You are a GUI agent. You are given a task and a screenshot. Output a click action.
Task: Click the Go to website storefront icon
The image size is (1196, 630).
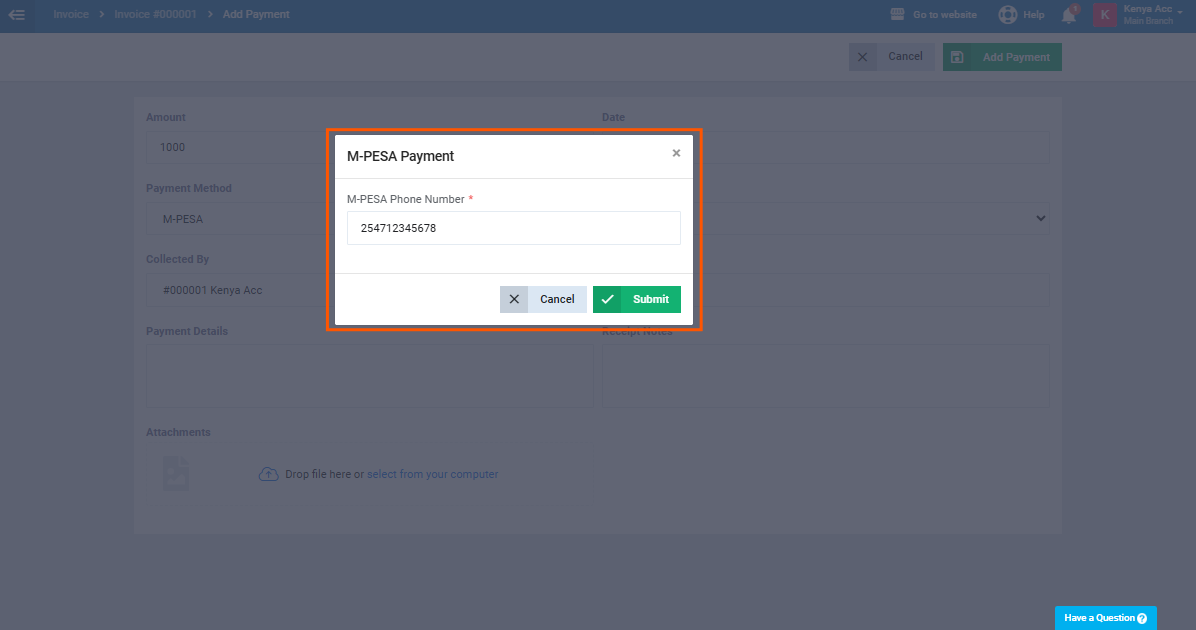tap(897, 14)
